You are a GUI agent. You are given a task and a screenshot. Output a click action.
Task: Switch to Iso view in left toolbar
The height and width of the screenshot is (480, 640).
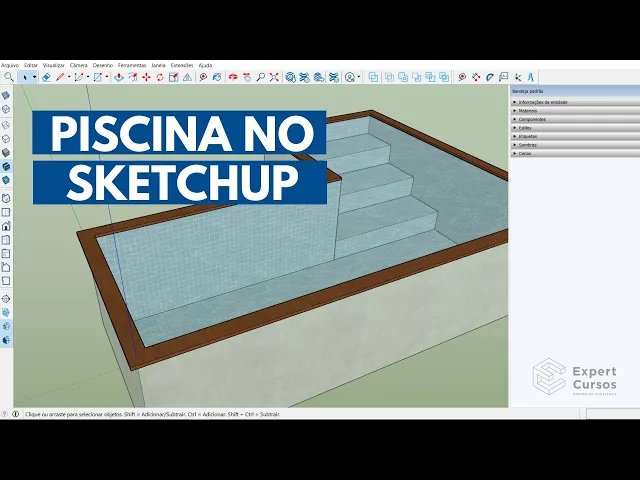click(x=6, y=198)
